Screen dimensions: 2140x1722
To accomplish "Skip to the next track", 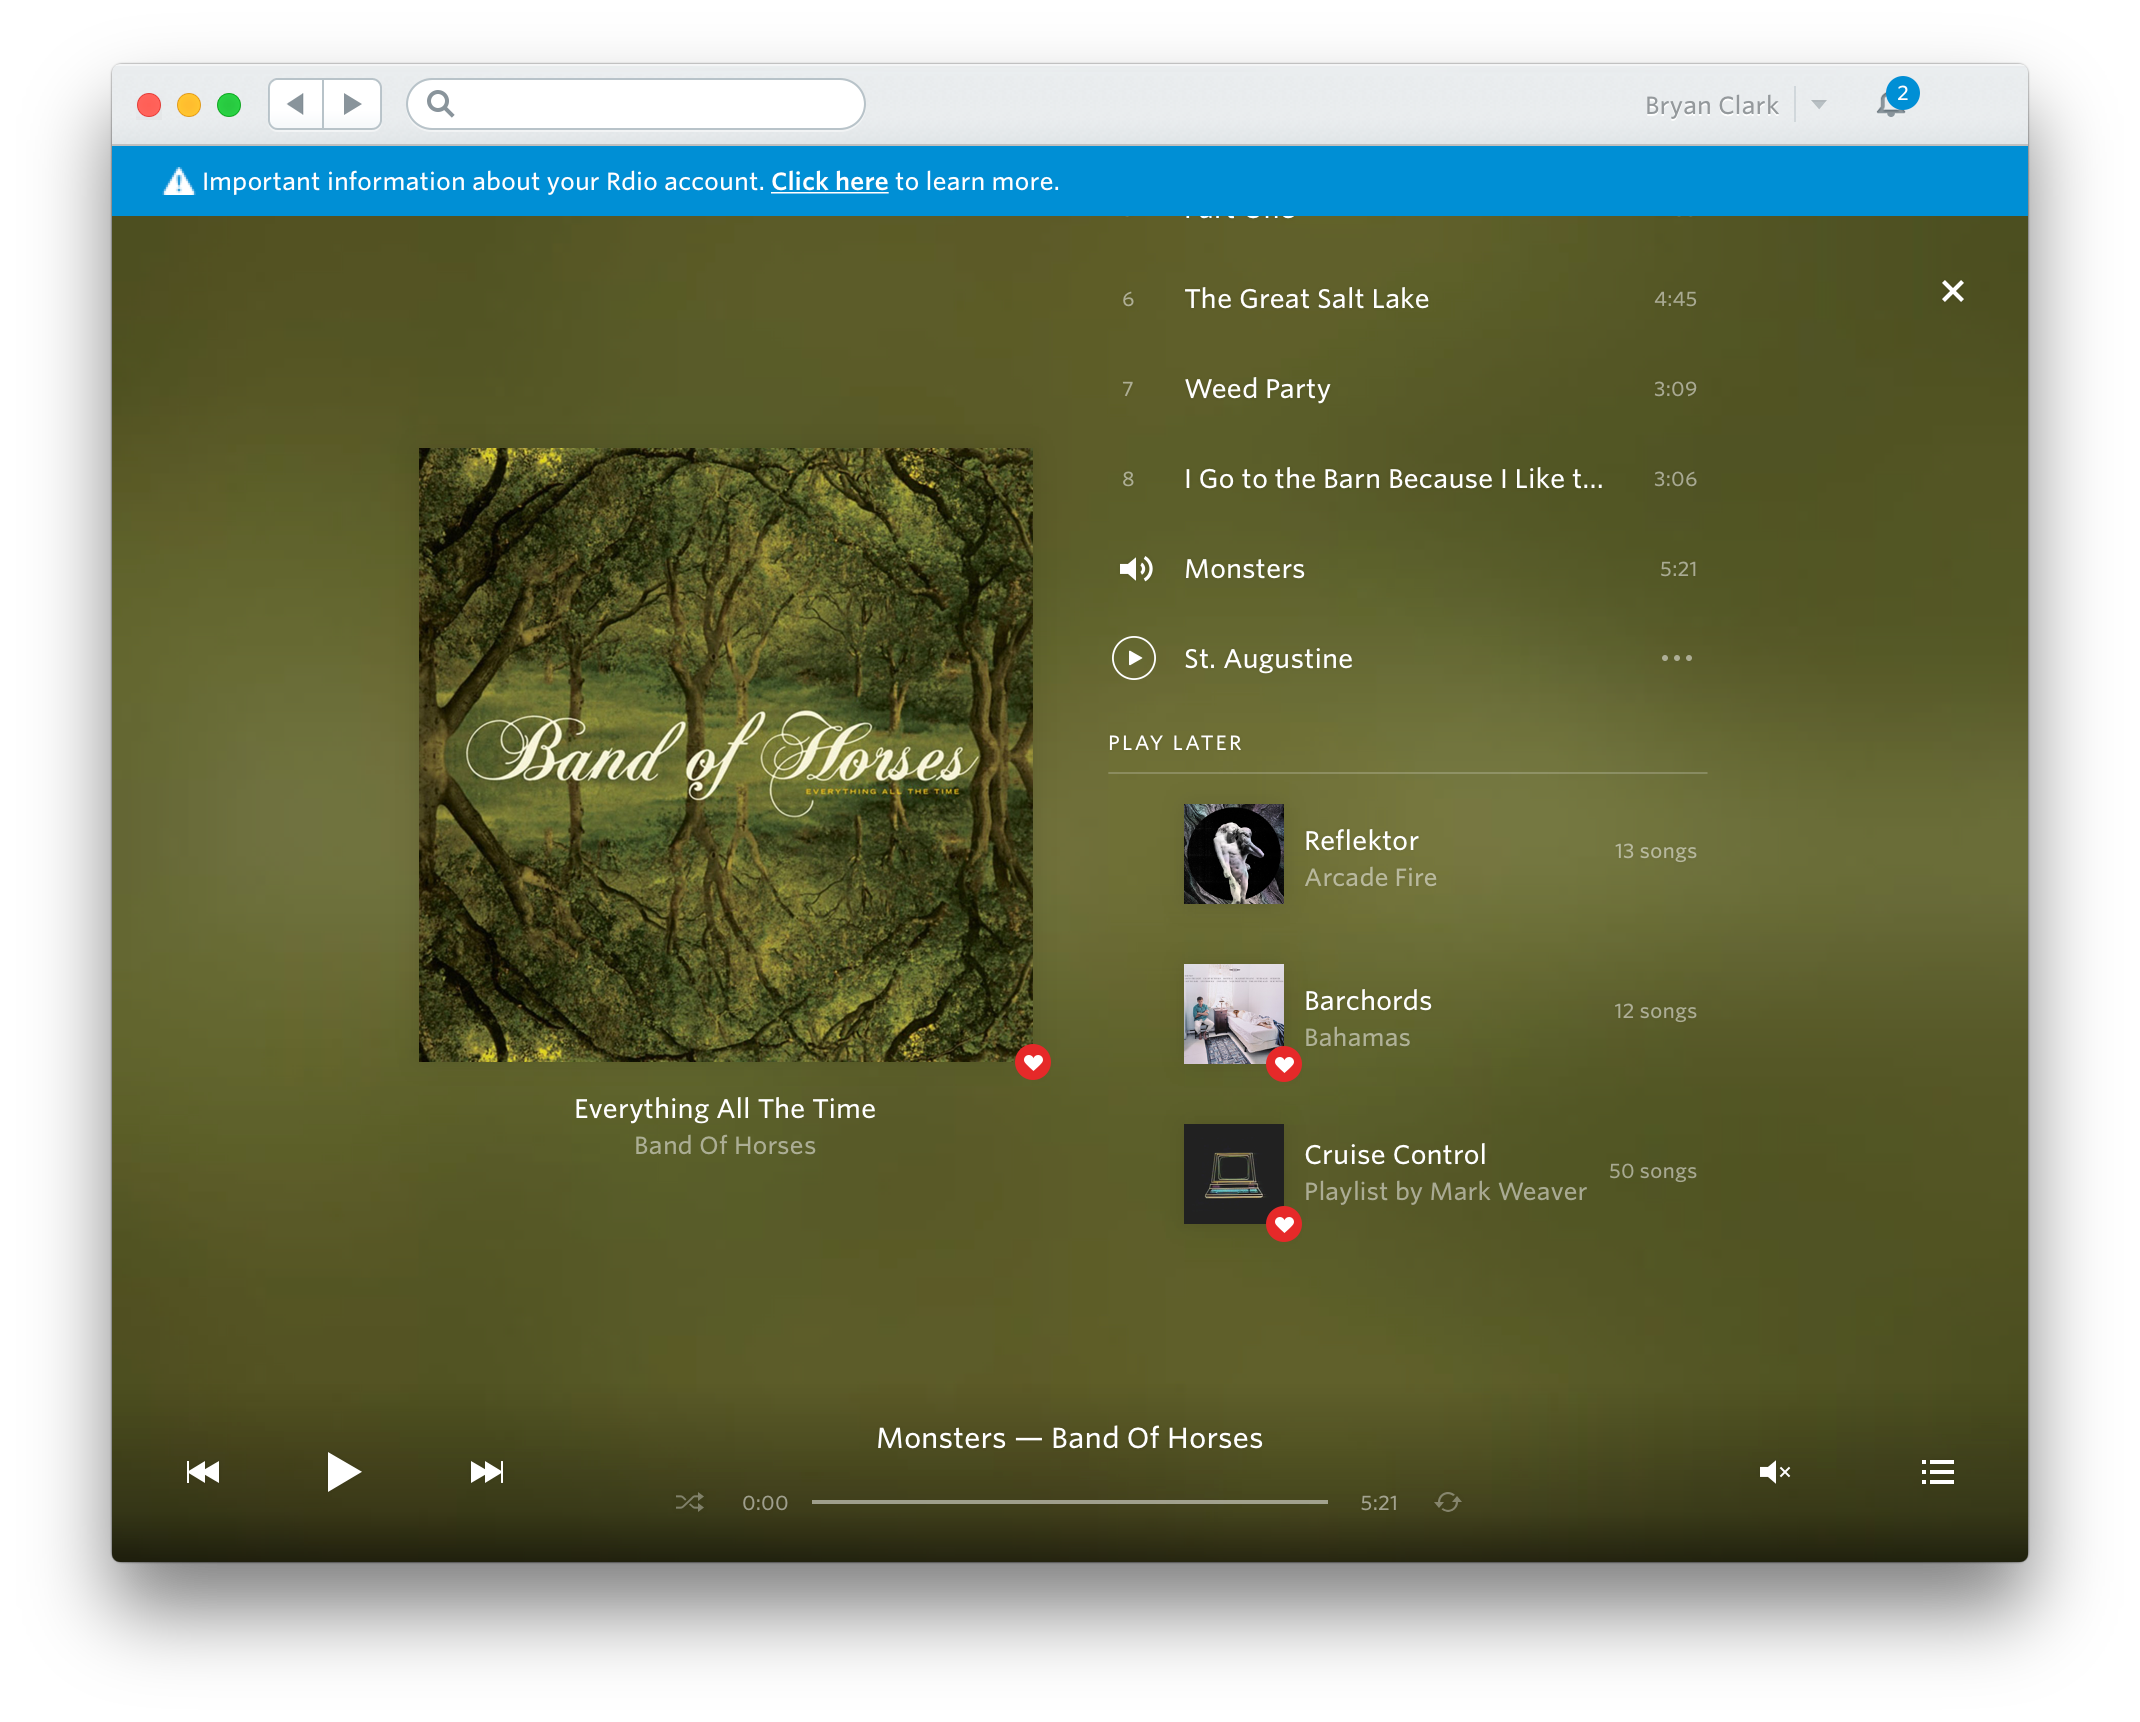I will click(487, 1472).
